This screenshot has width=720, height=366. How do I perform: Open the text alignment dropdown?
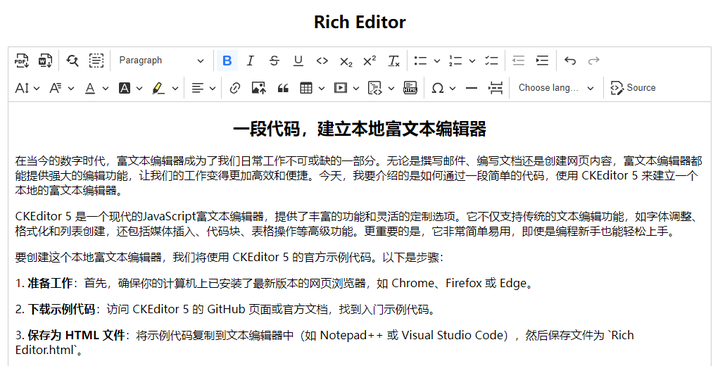203,88
